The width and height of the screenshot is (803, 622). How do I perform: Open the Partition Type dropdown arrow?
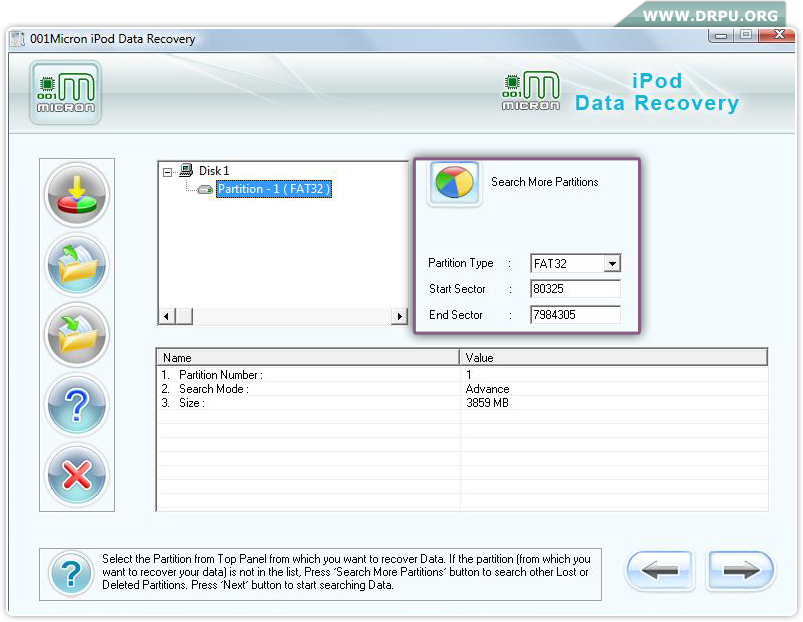point(612,264)
